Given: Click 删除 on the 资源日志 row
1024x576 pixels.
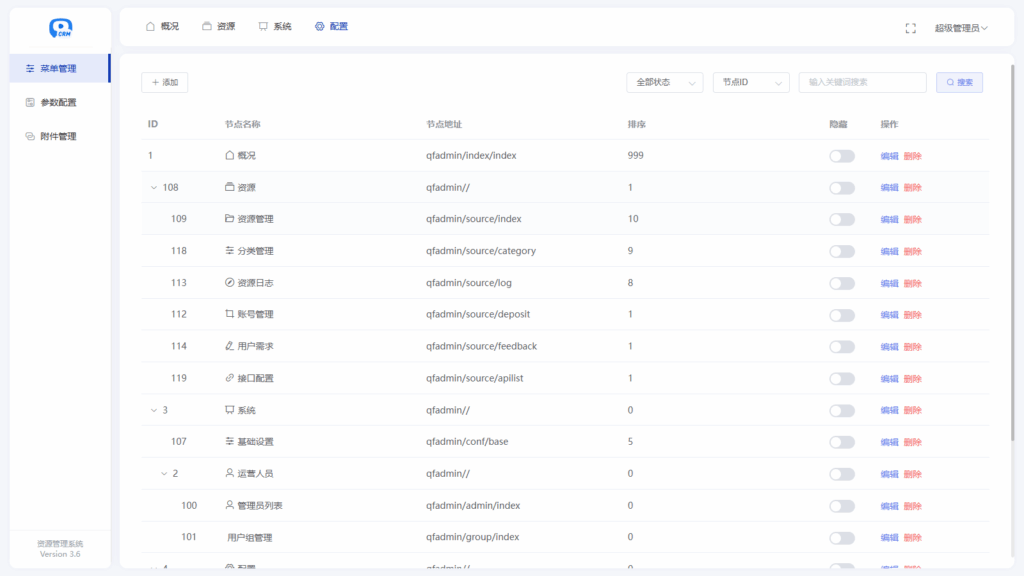Looking at the screenshot, I should pos(913,282).
